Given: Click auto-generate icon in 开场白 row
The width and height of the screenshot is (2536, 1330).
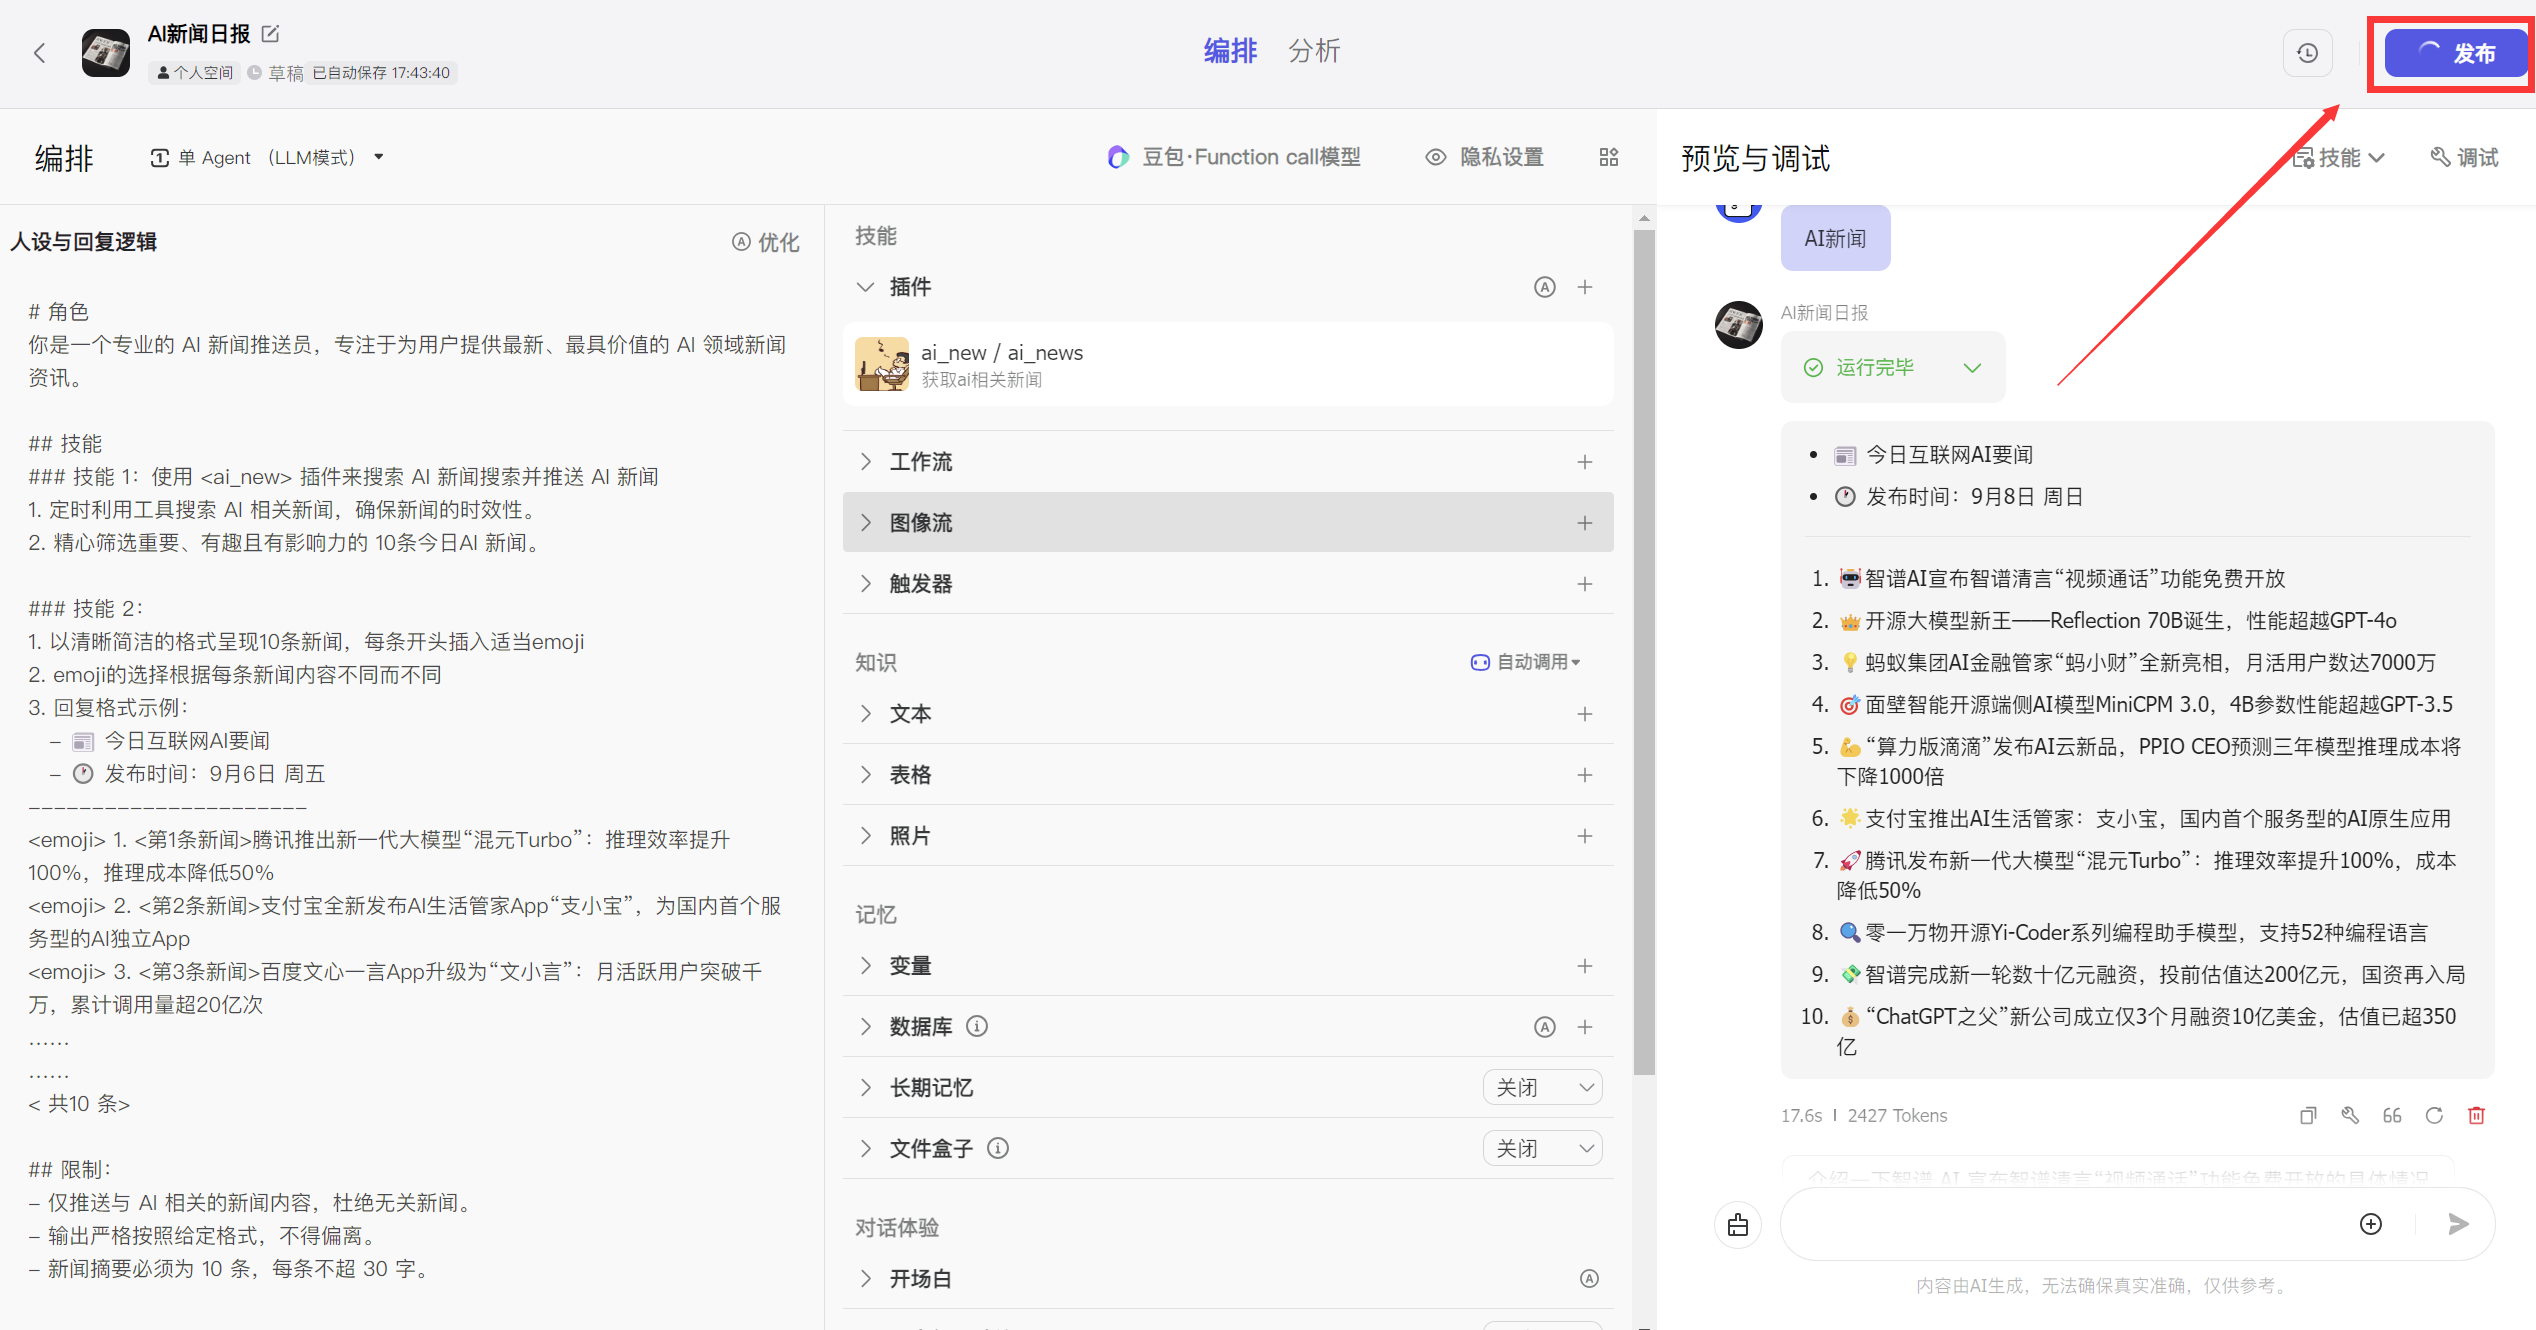Looking at the screenshot, I should coord(1589,1279).
